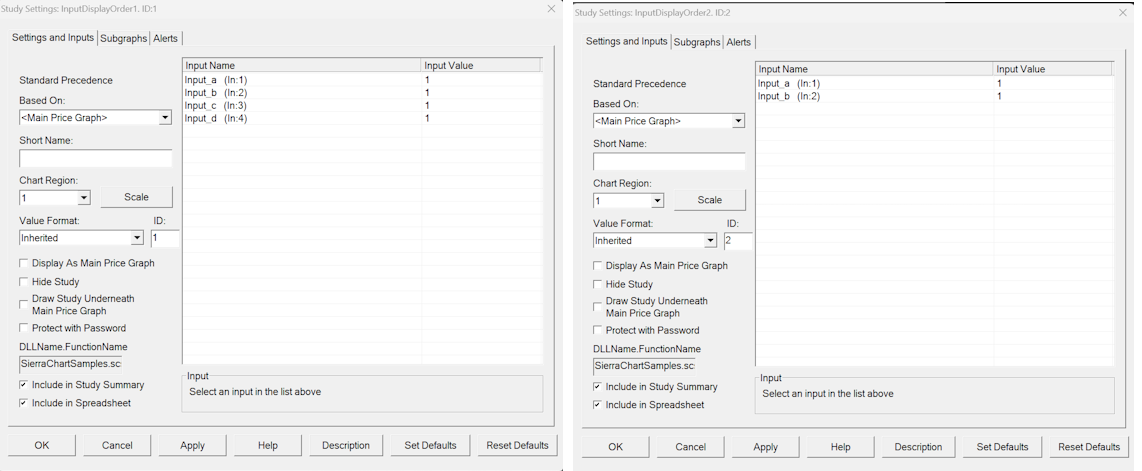Click Apply in InputDisplayOrder1 dialog
This screenshot has width=1142, height=471.
coord(192,445)
